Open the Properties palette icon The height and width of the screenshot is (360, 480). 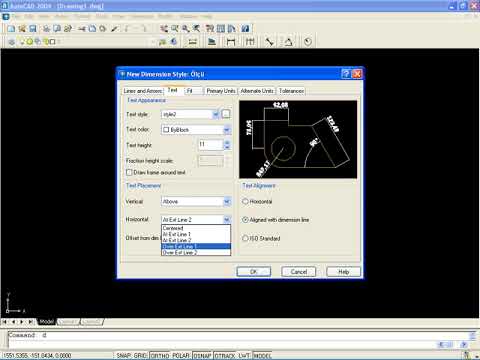[x=210, y=29]
